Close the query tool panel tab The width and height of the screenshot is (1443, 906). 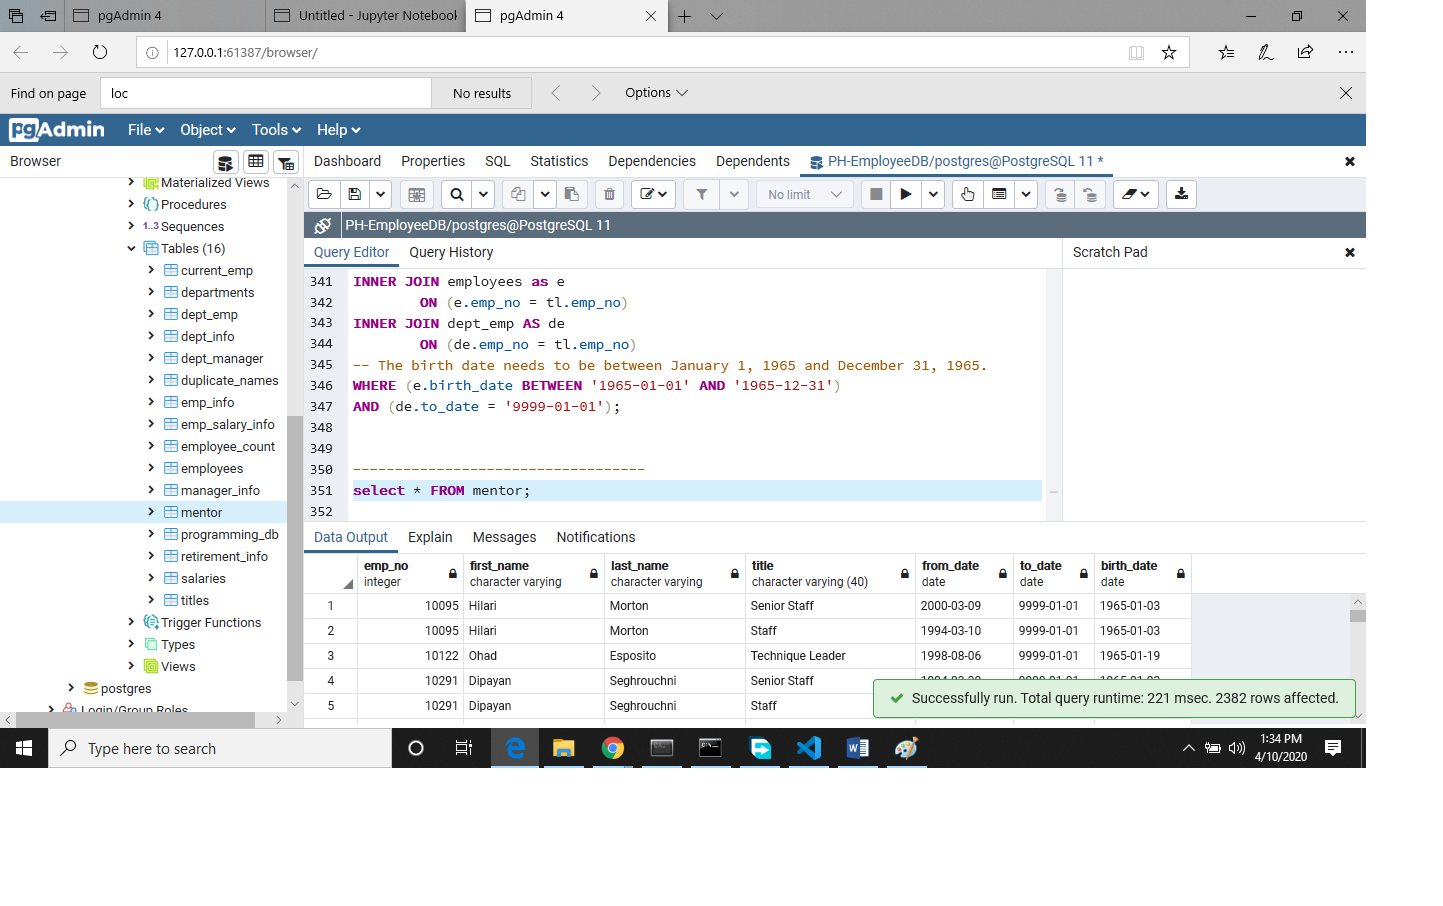point(1350,161)
